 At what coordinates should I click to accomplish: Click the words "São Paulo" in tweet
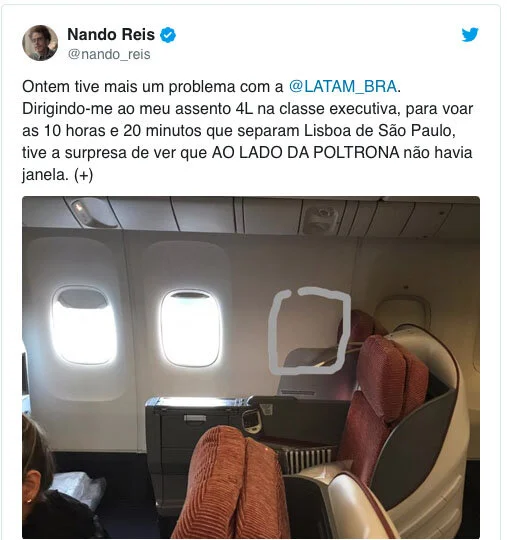pyautogui.click(x=416, y=131)
